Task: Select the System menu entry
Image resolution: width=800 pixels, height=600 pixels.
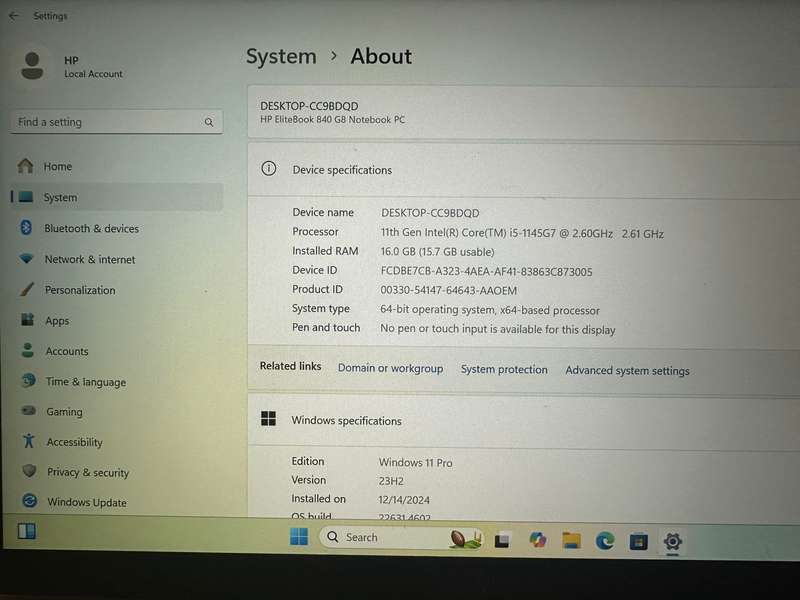Action: 116,197
